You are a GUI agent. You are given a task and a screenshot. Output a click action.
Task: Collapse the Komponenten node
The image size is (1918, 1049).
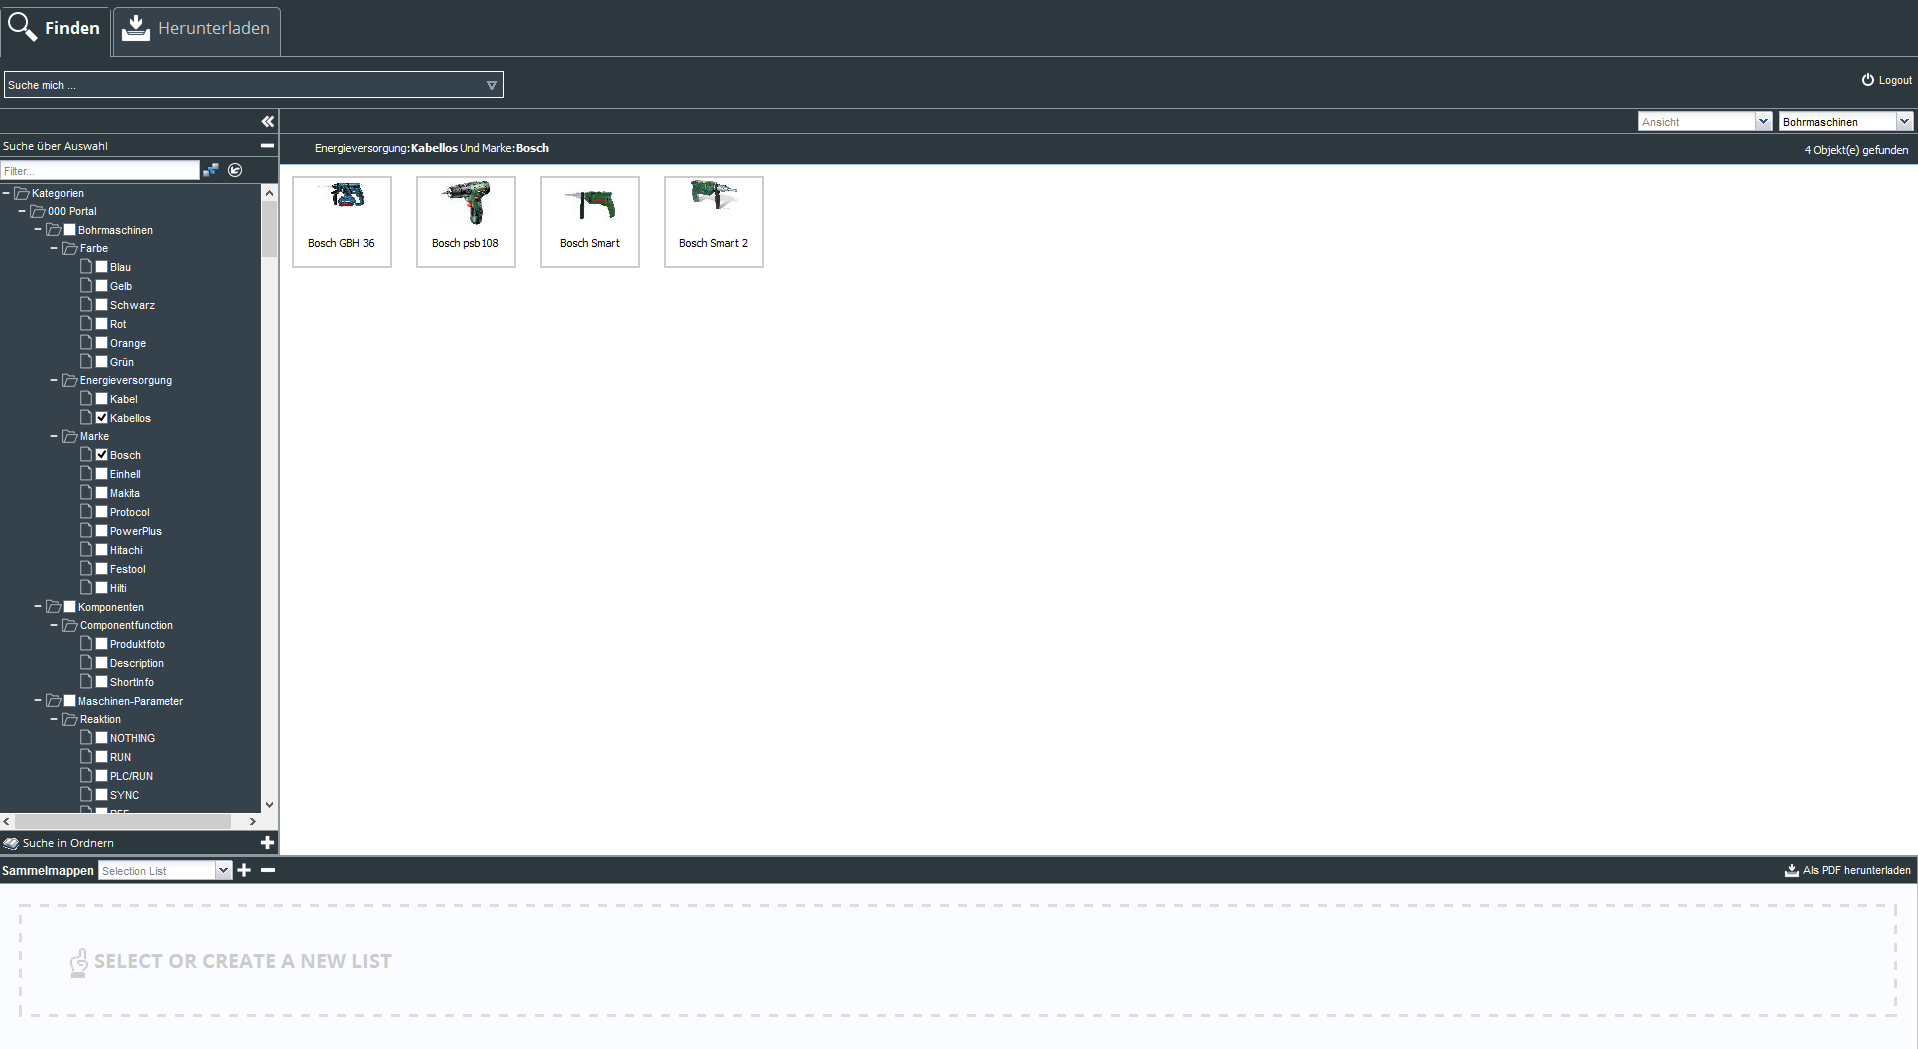coord(38,606)
